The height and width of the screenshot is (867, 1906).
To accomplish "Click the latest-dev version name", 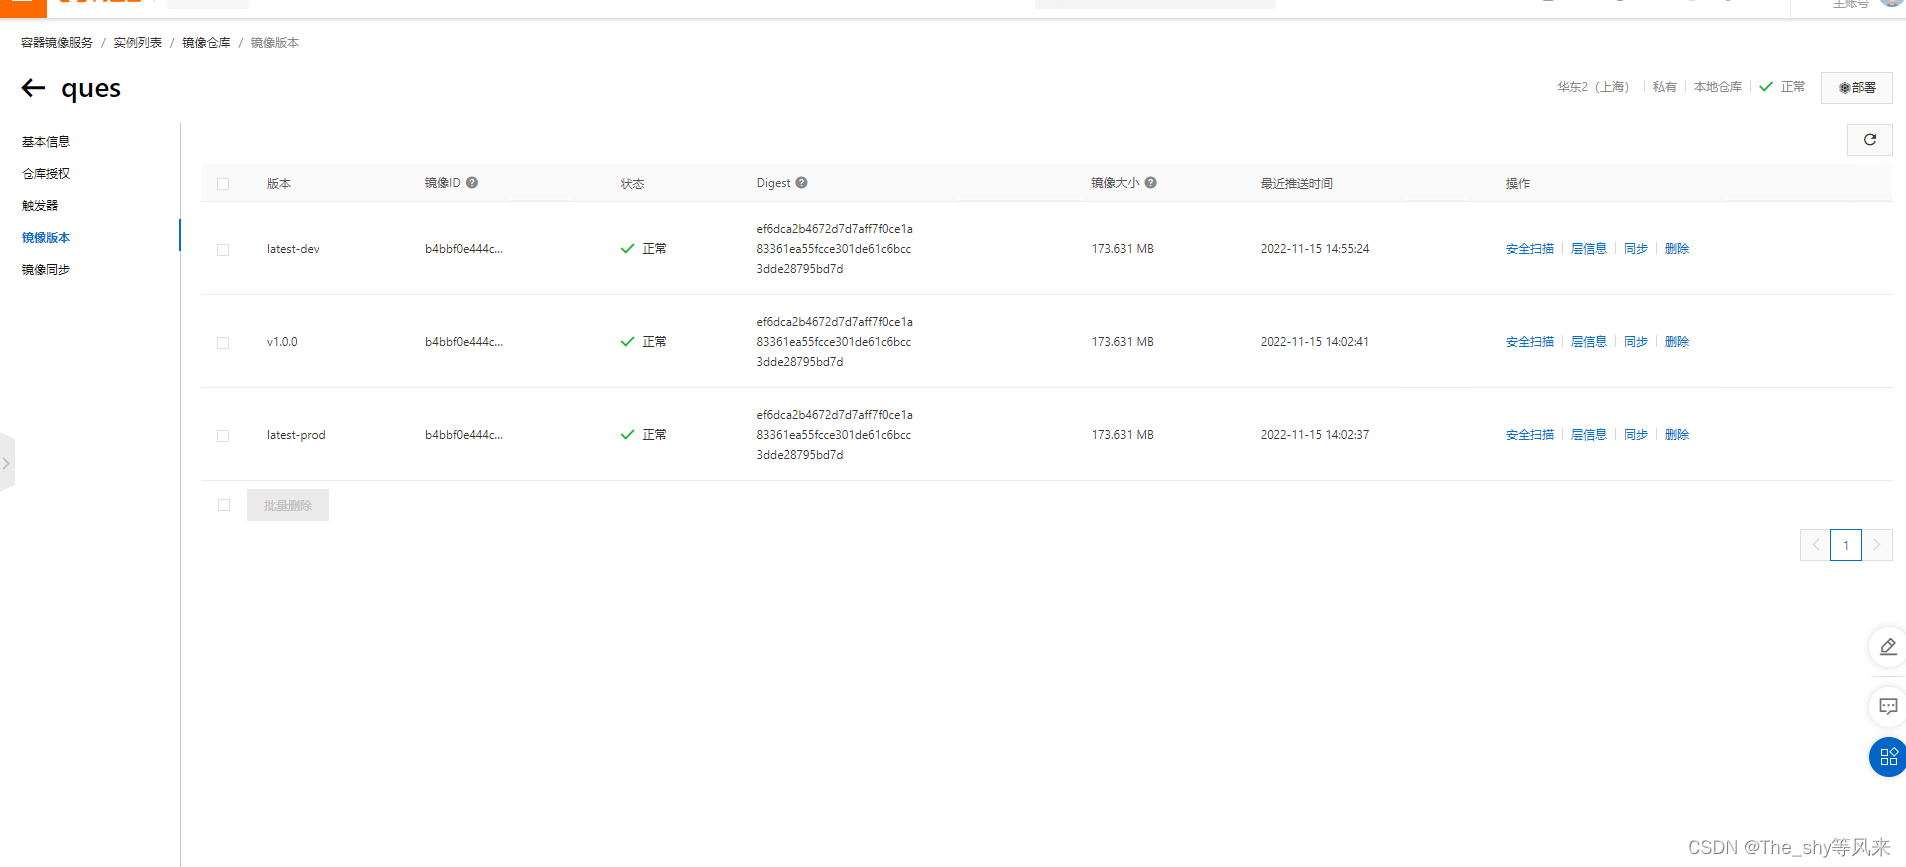I will pyautogui.click(x=293, y=249).
